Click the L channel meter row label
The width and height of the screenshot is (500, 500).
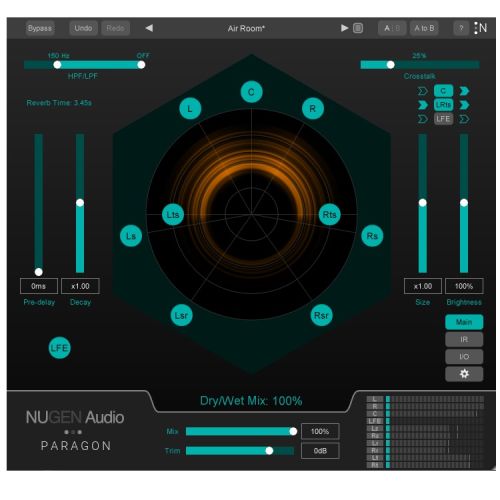374,399
